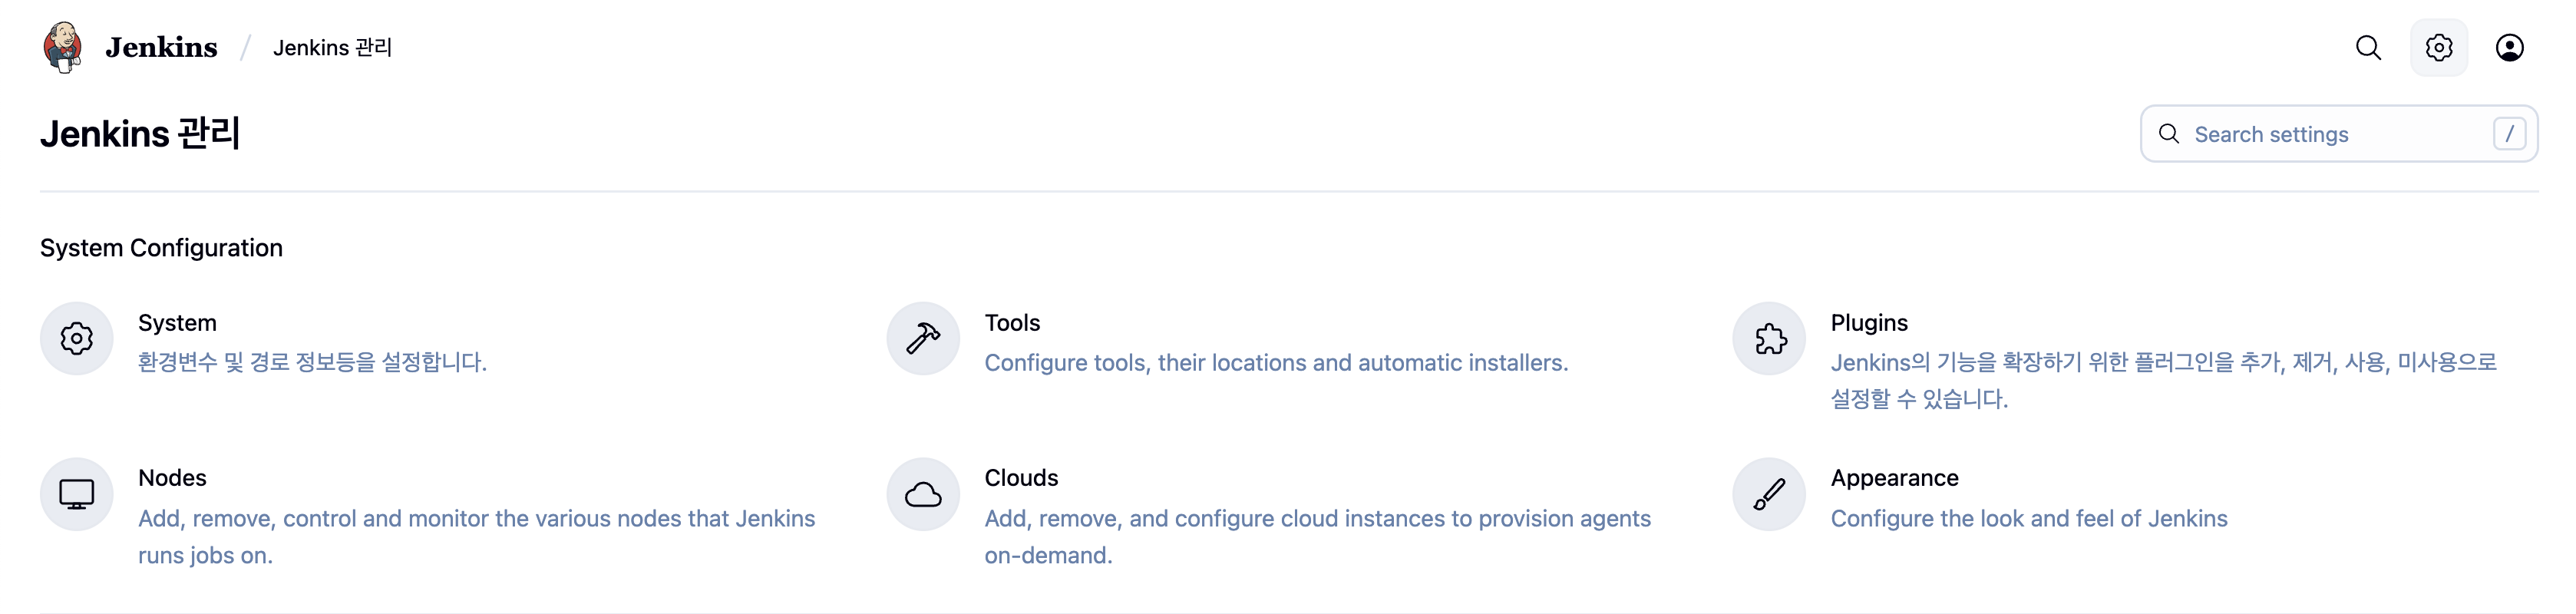Open the Appearance settings link
The height and width of the screenshot is (614, 2576).
coord(1894,478)
